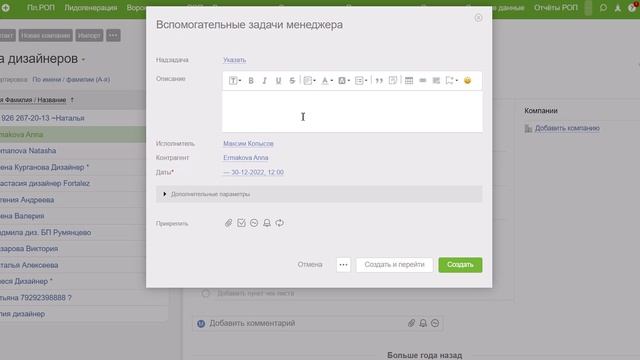The image size is (640, 360).
Task: Insert link via chain icon
Action: coord(422,80)
